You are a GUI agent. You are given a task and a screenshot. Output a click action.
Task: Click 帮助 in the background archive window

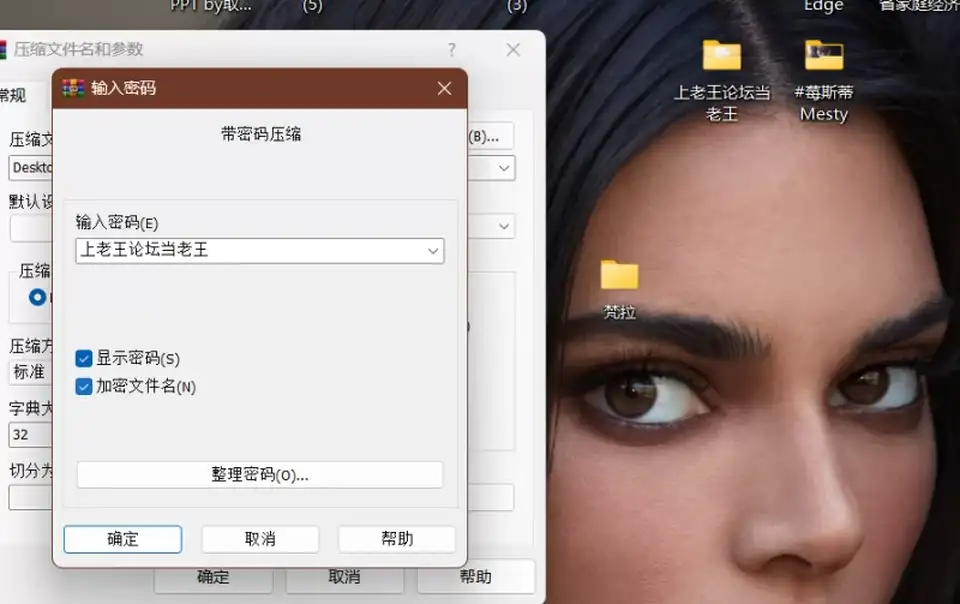[476, 577]
